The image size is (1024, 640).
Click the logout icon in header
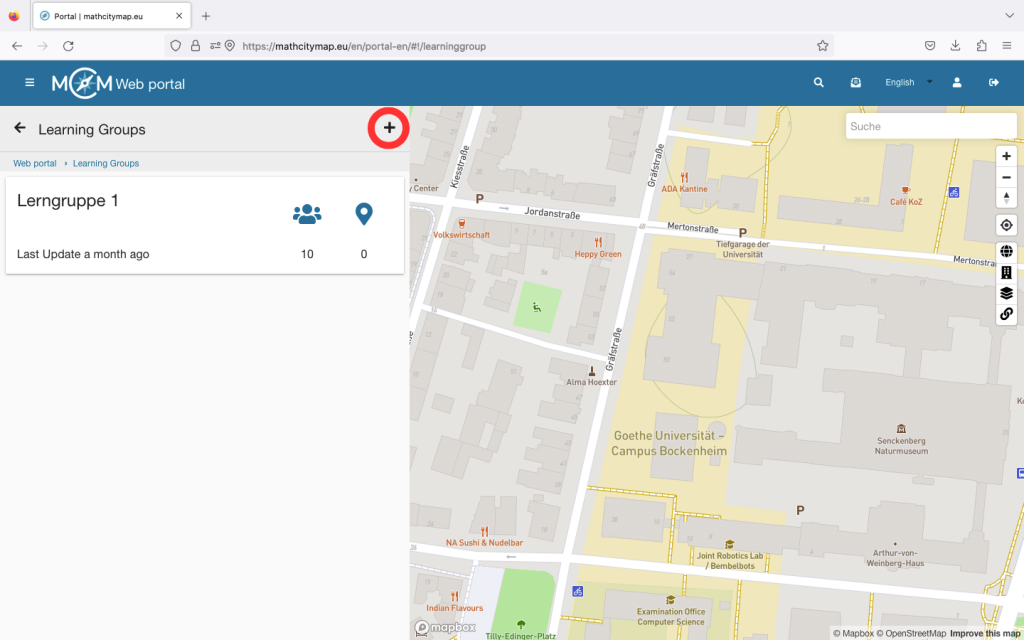pos(993,83)
